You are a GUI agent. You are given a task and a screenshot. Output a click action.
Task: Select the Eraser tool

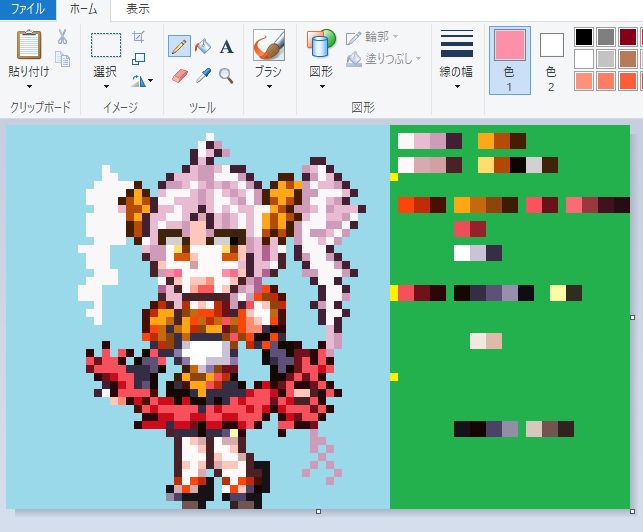[x=180, y=75]
